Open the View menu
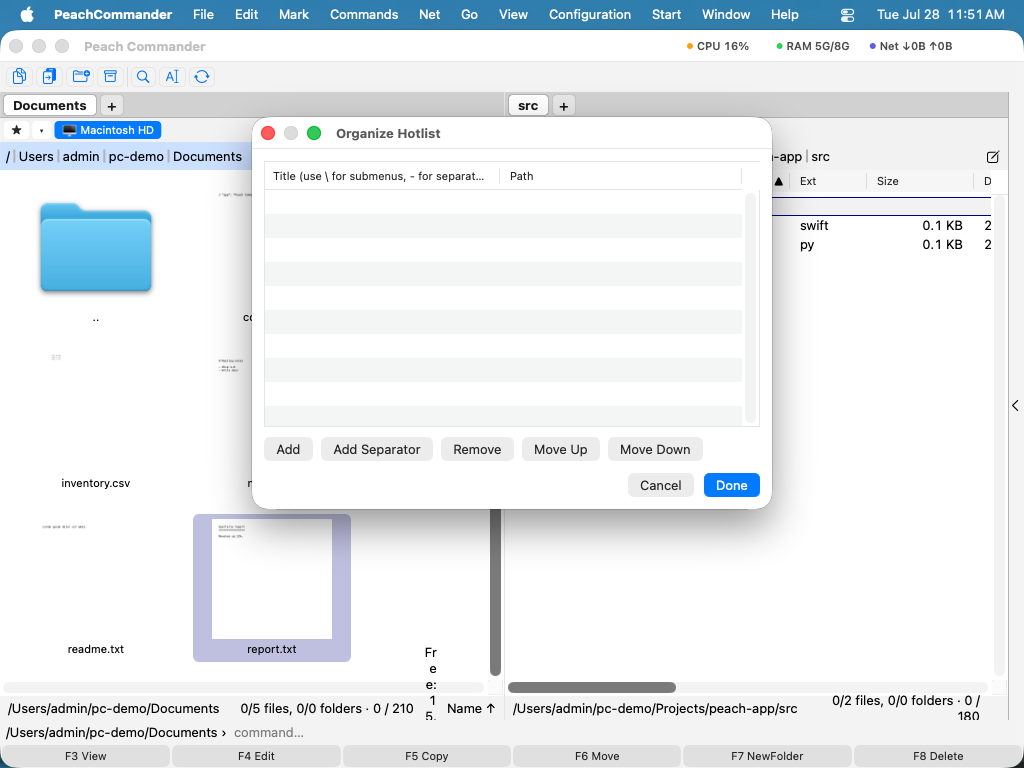1024x768 pixels. click(513, 14)
